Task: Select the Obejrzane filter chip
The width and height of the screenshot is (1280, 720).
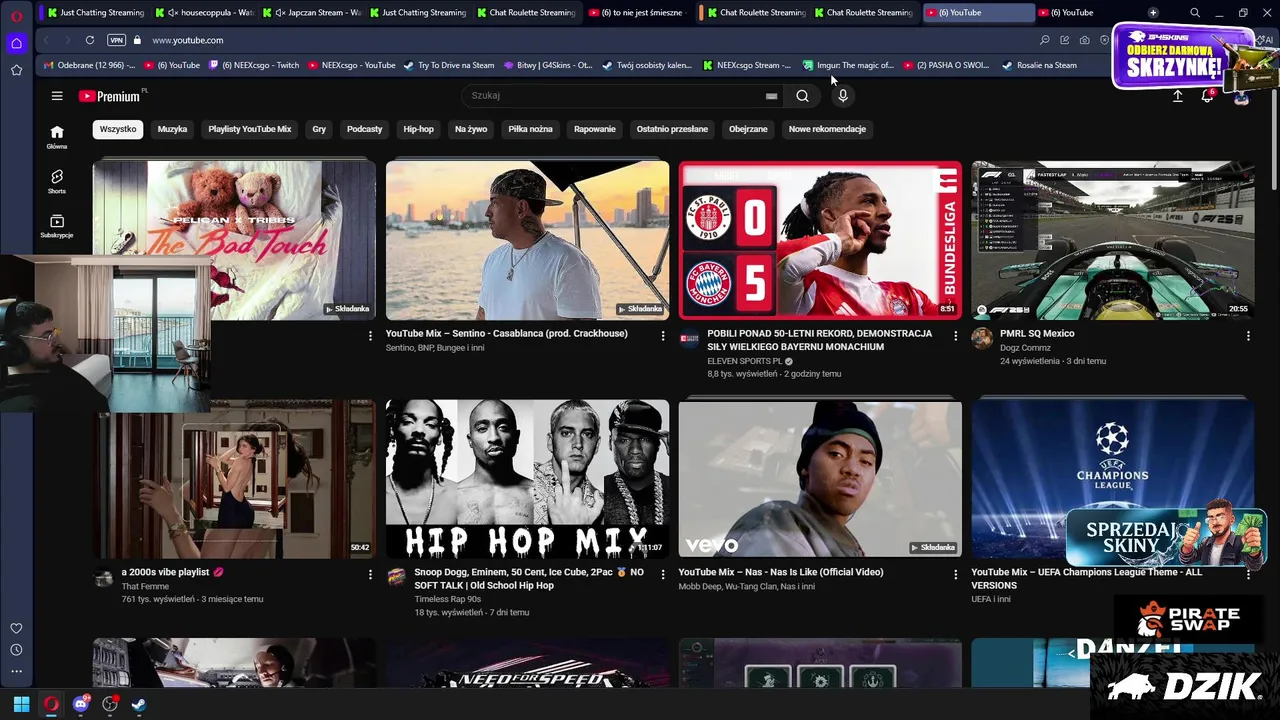Action: pos(748,129)
